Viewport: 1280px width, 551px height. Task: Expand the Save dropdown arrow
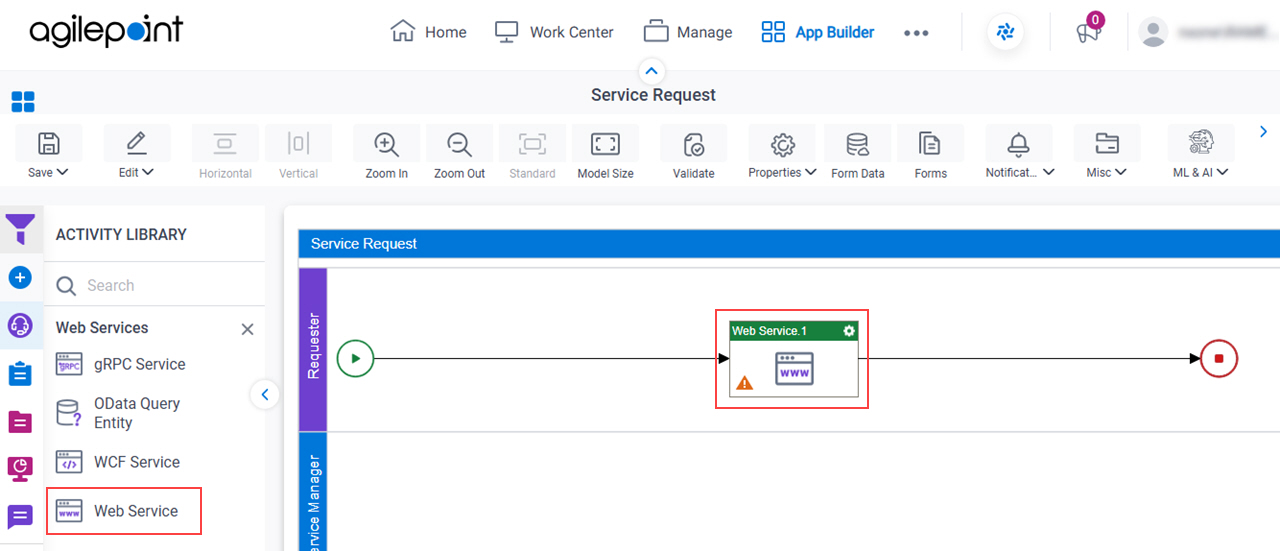click(x=63, y=172)
